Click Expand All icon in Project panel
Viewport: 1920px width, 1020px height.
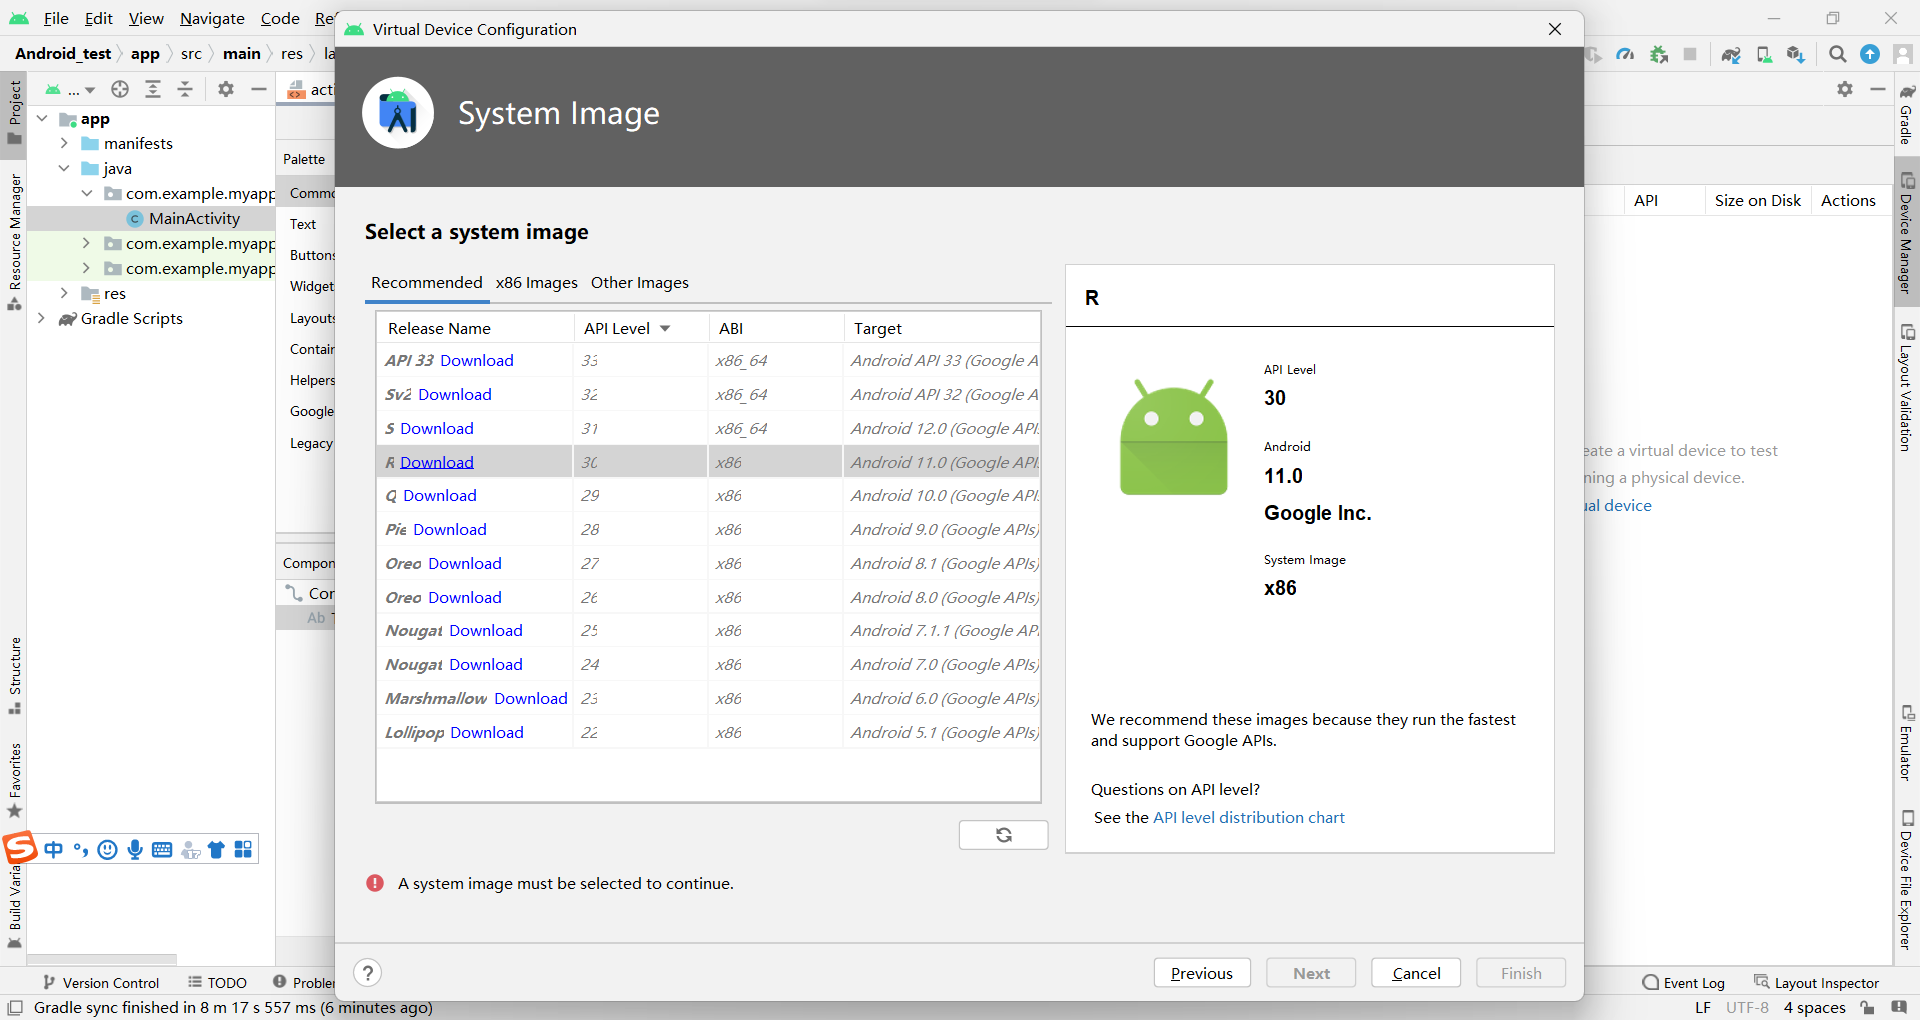tap(153, 89)
